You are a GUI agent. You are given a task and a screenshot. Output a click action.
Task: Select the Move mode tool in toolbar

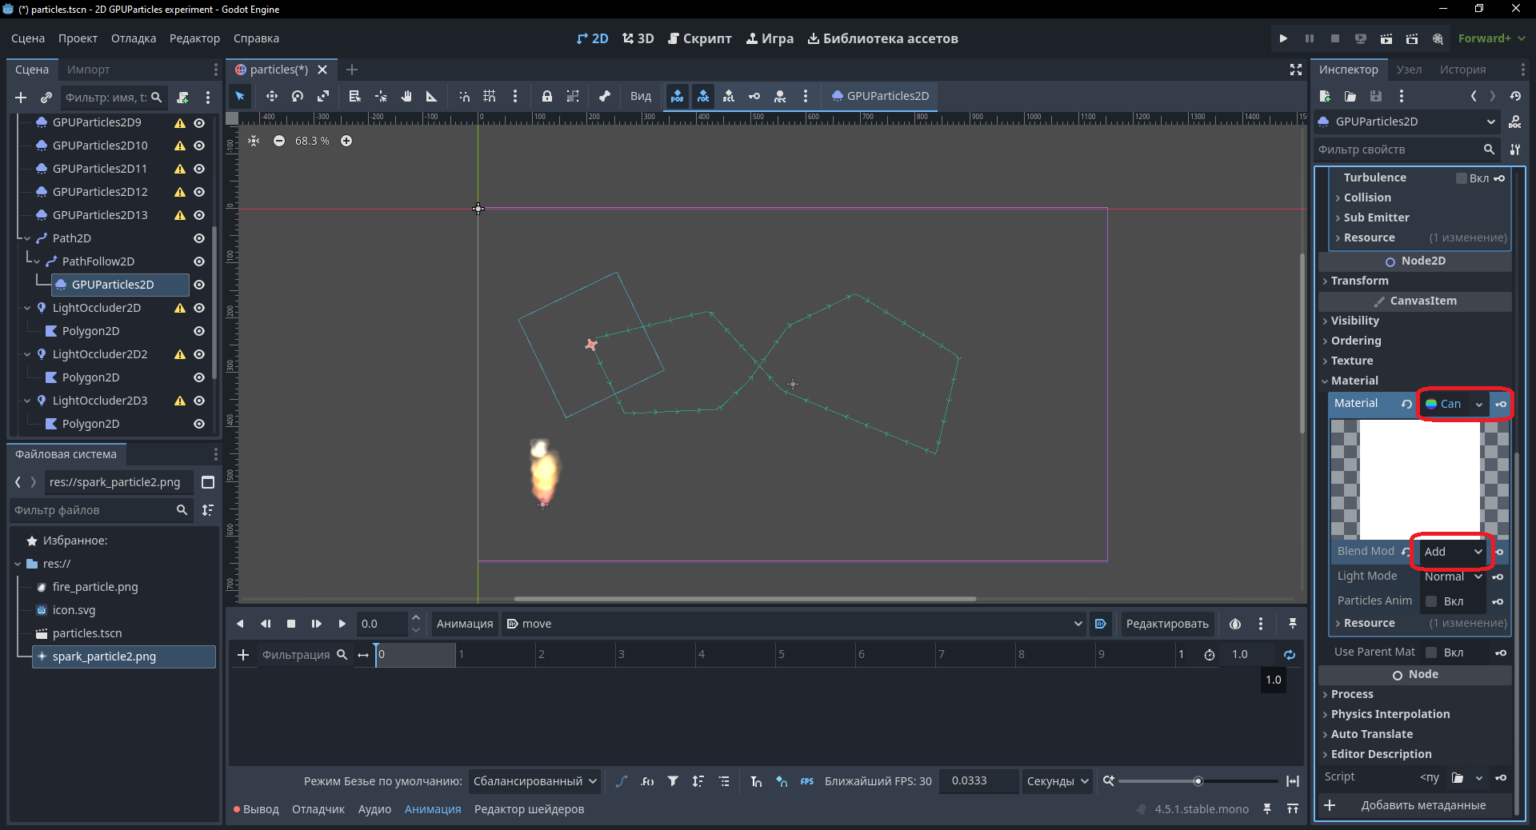(x=271, y=96)
